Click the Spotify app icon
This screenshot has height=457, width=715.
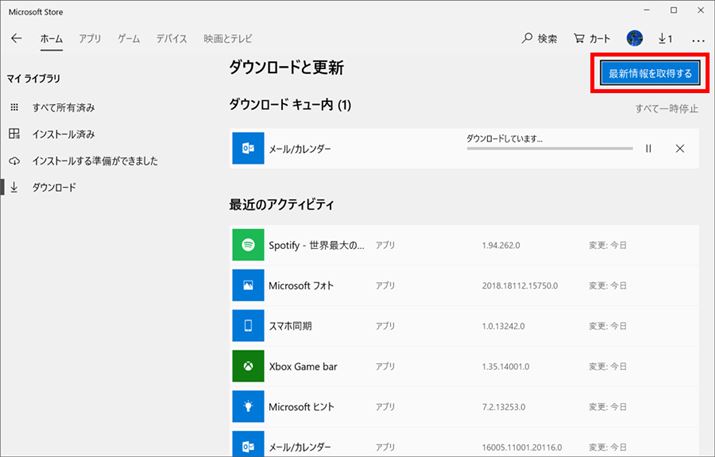coord(247,245)
